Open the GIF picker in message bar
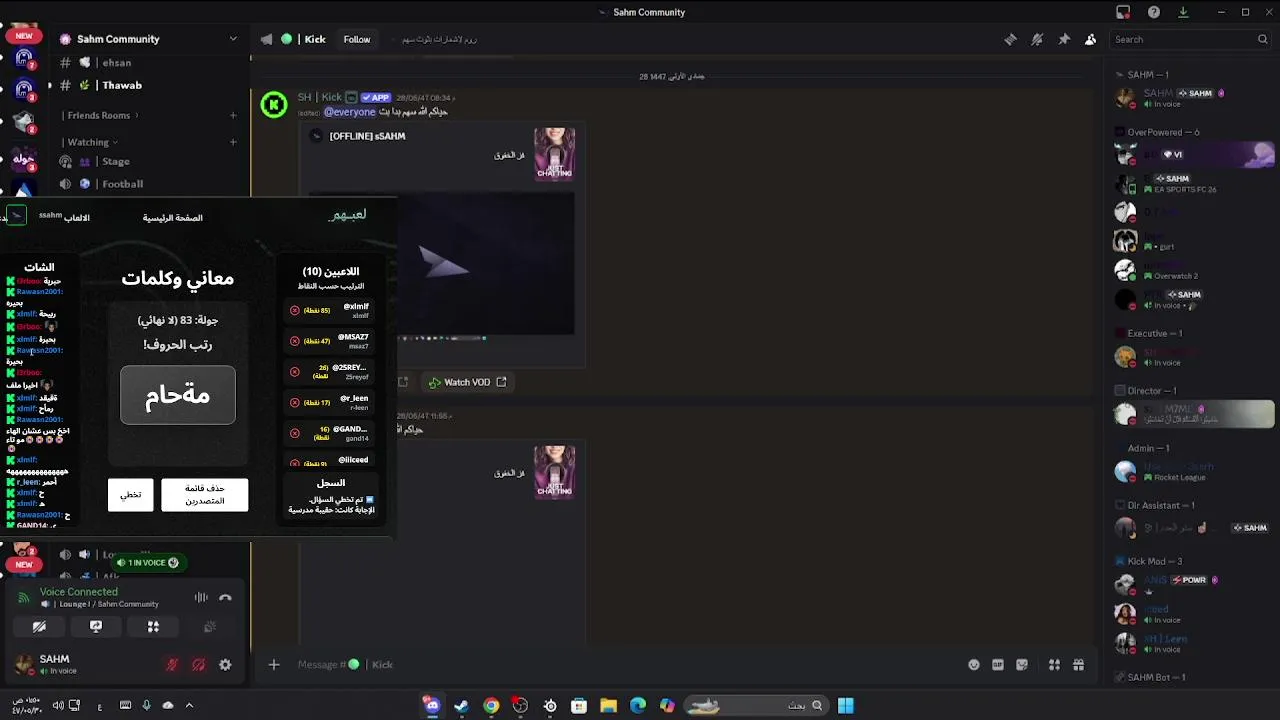1280x720 pixels. 998,665
